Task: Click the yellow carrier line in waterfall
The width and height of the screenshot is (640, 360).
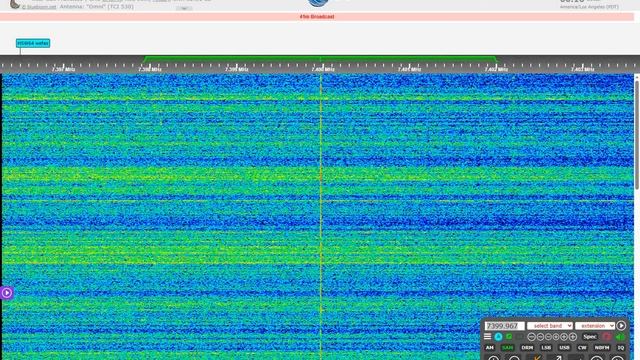Action: [321, 216]
